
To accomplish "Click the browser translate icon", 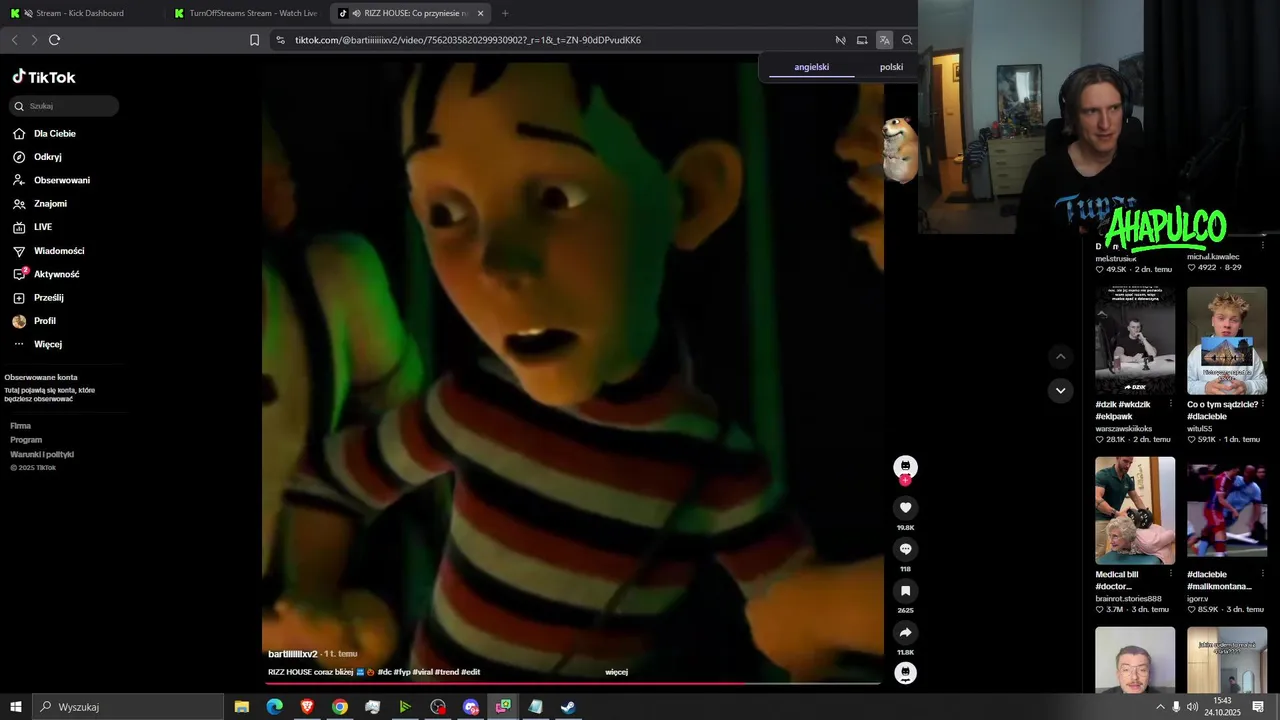I will tap(884, 40).
